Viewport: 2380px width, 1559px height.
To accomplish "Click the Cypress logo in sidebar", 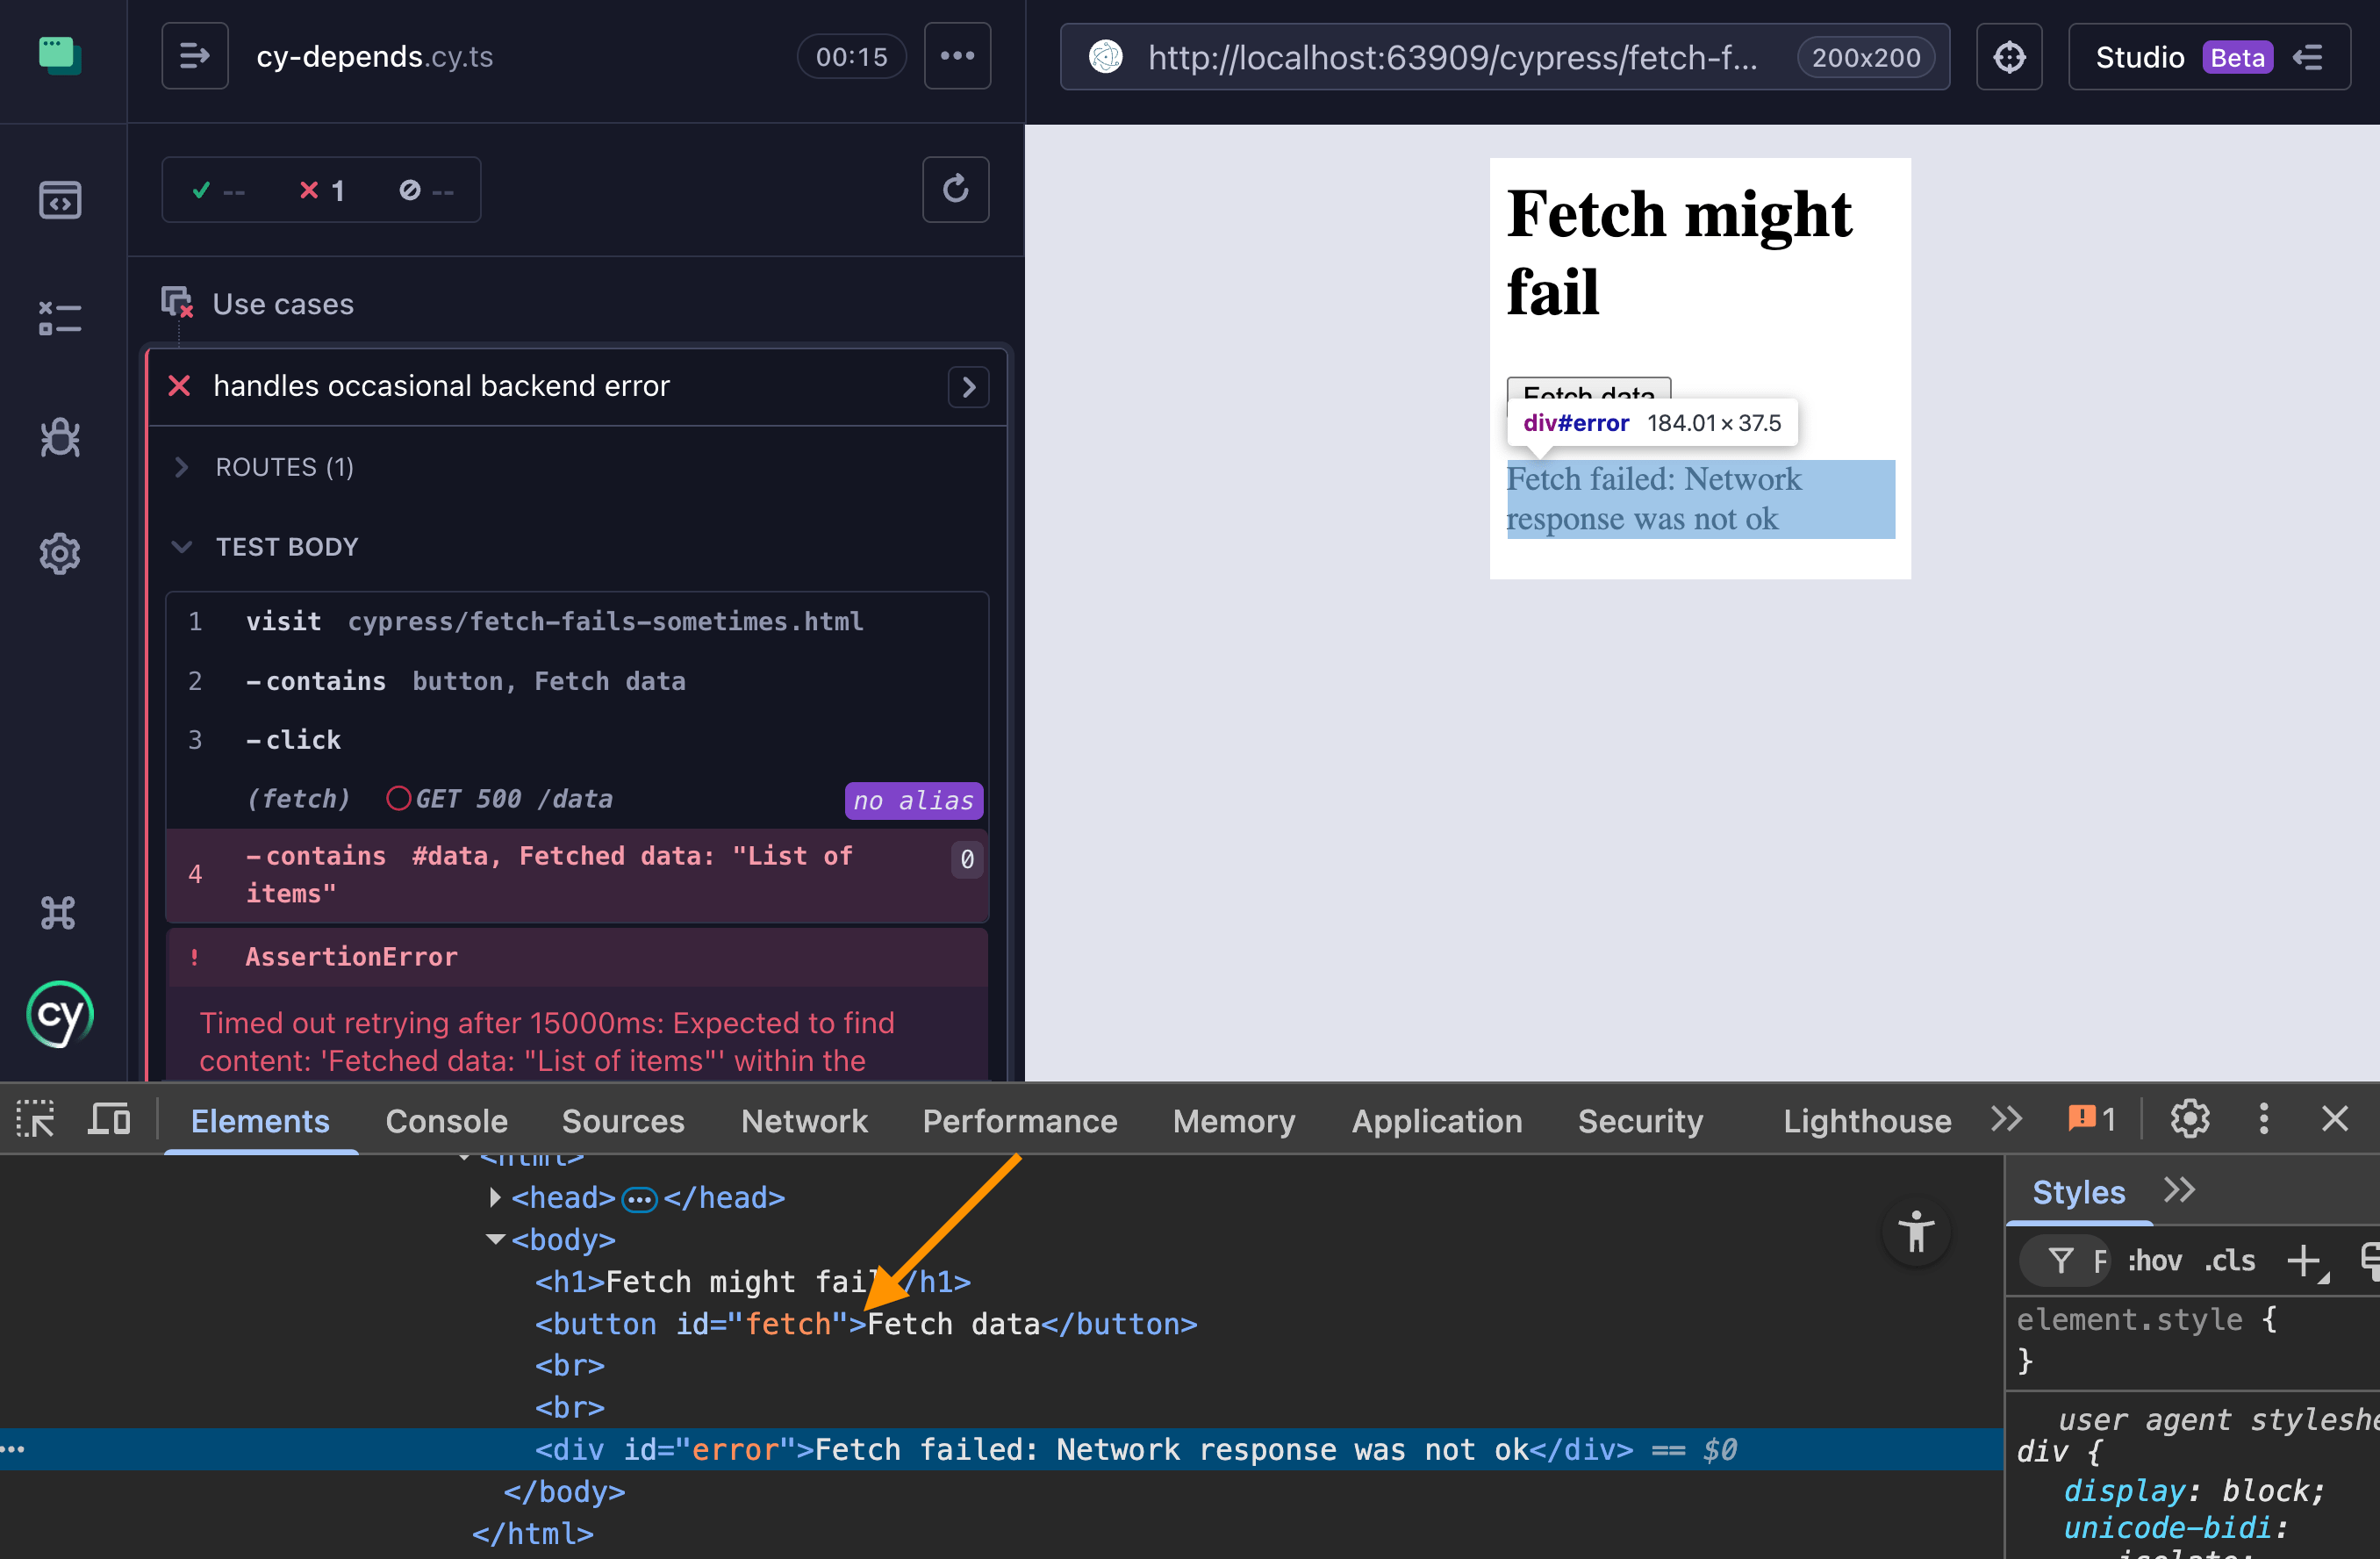I will tap(60, 1015).
